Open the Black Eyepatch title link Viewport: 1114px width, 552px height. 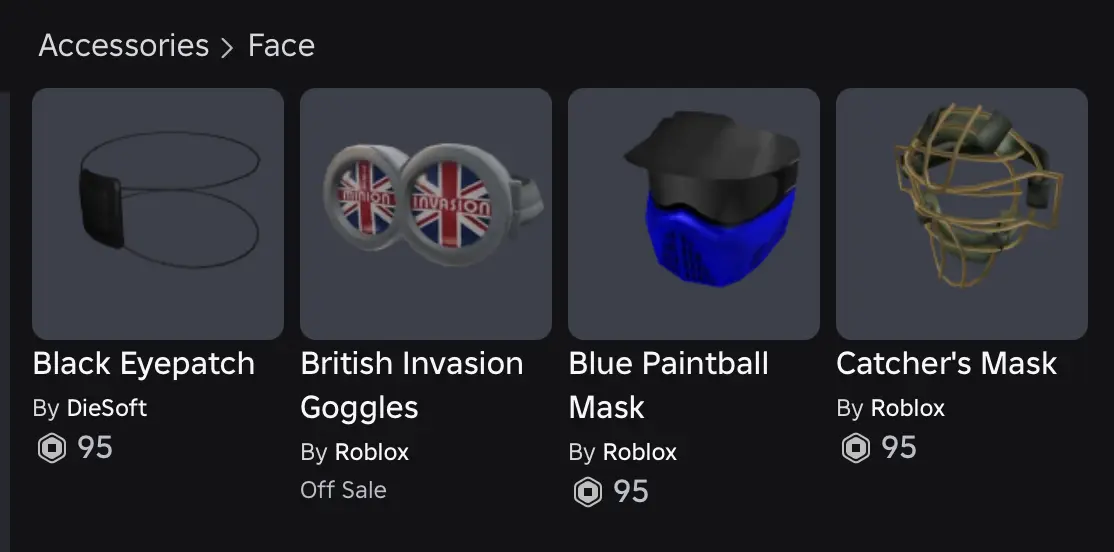coord(144,364)
